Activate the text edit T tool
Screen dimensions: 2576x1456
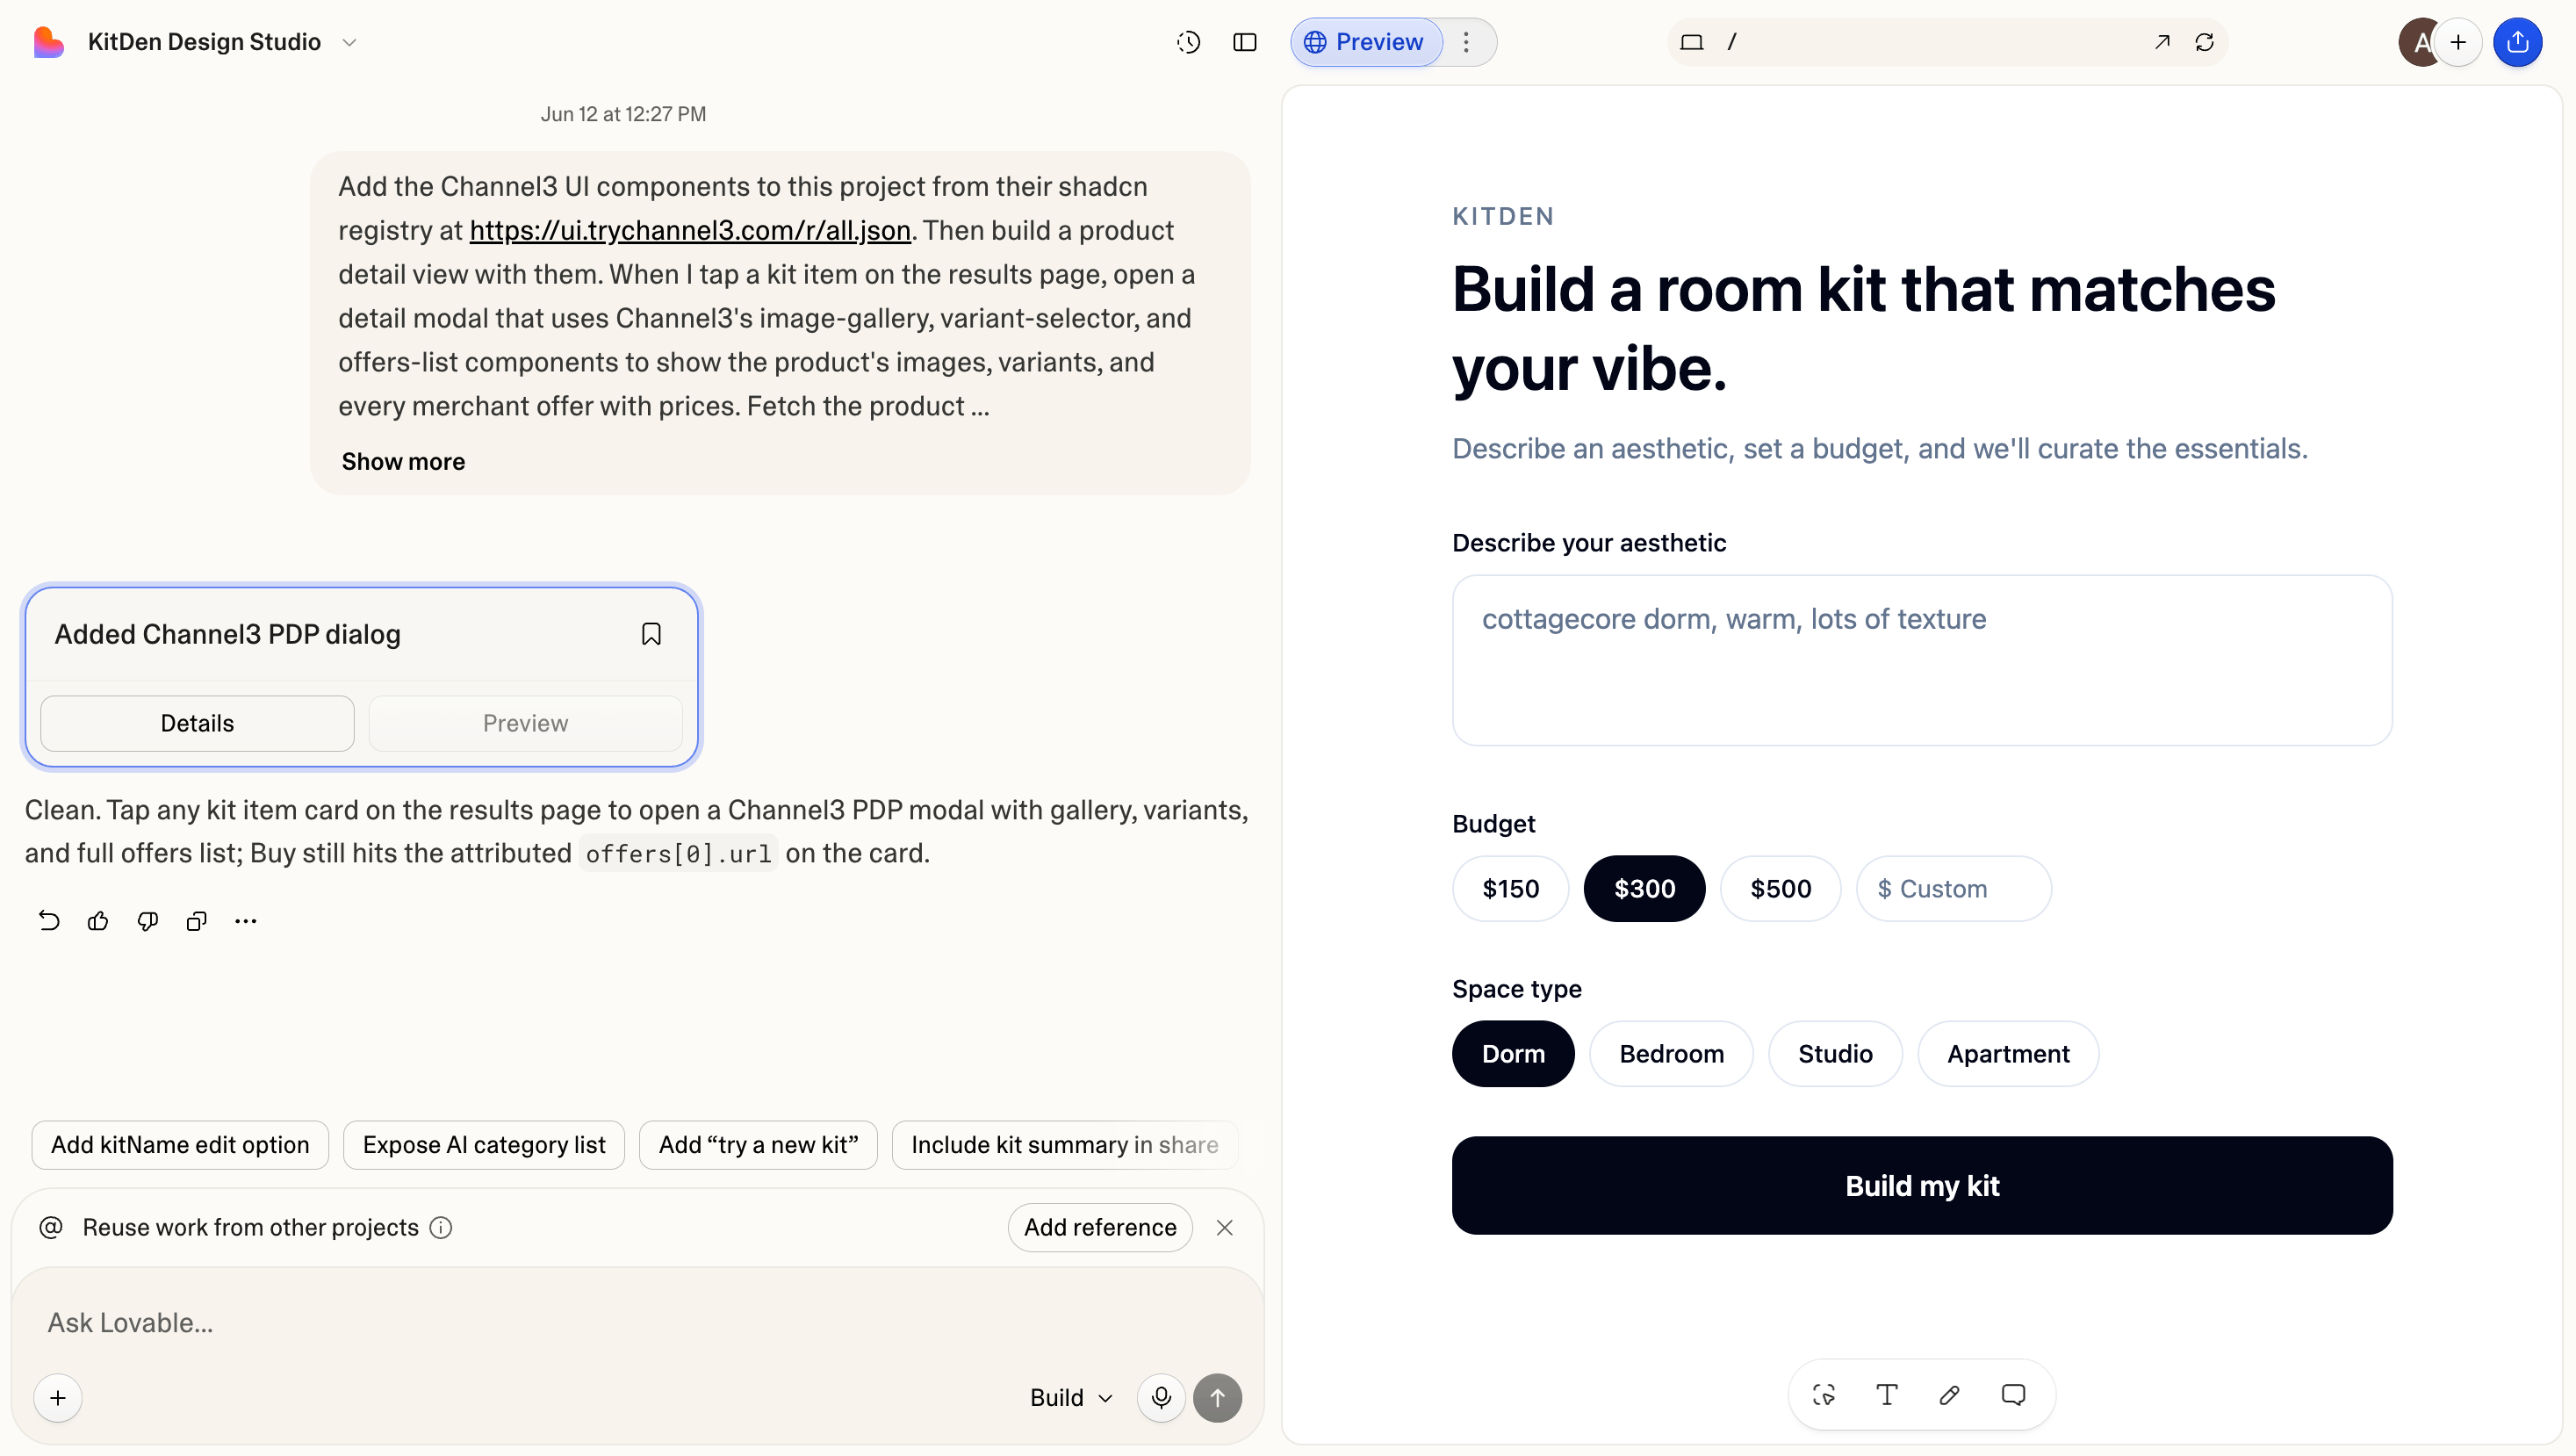[x=1887, y=1394]
